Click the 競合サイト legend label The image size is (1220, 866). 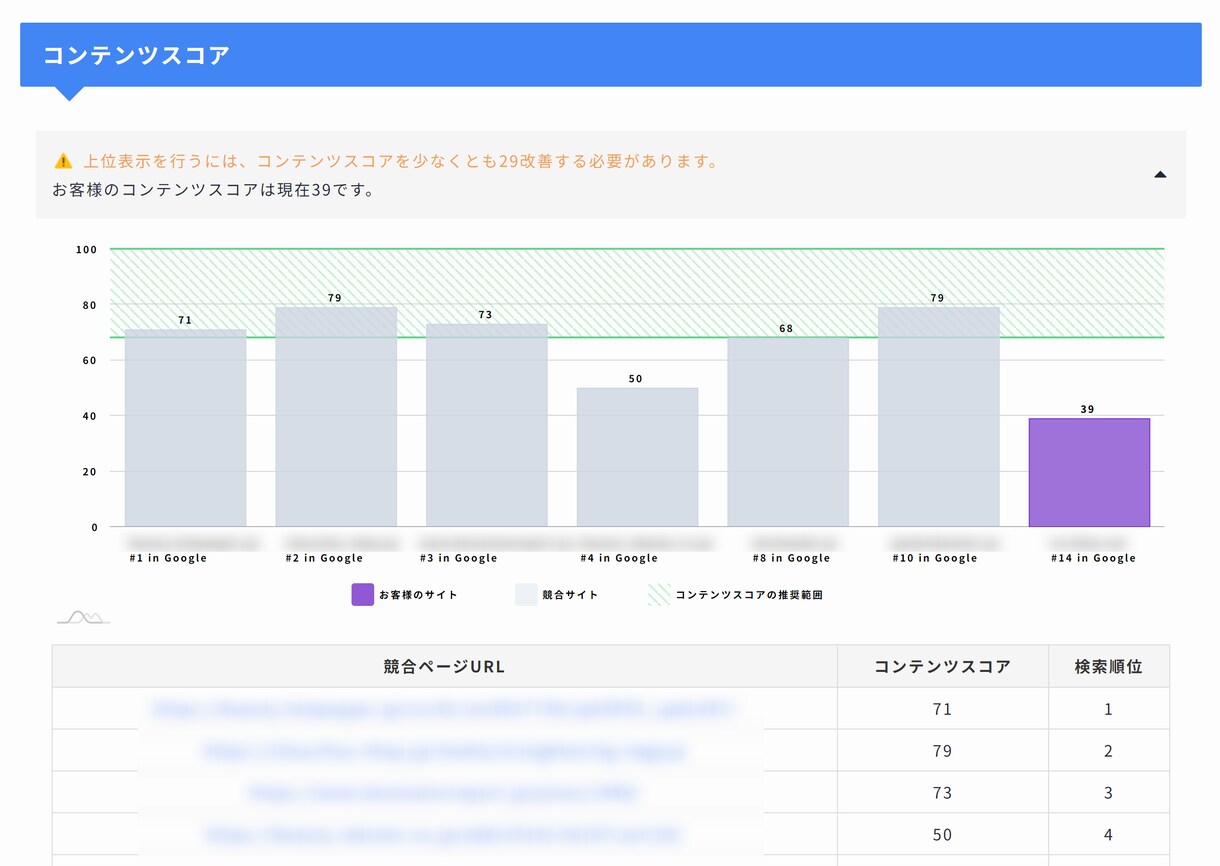[570, 595]
